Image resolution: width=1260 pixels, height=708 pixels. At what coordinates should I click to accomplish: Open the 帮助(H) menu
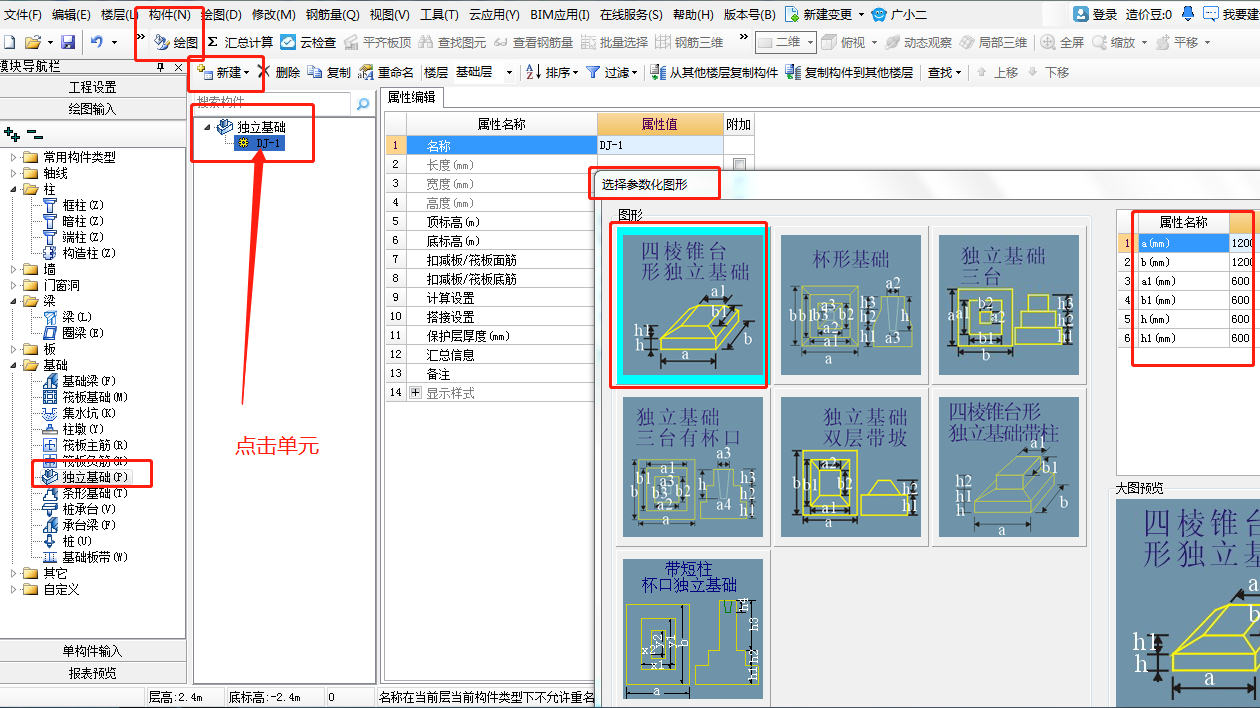click(693, 15)
